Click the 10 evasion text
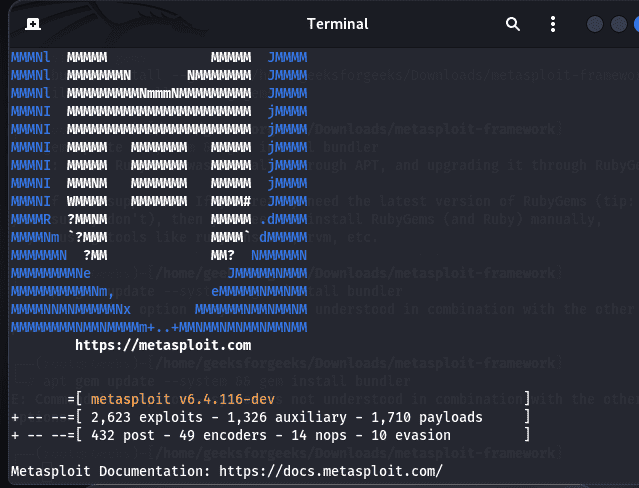Screen dimensions: 639x488 point(411,435)
